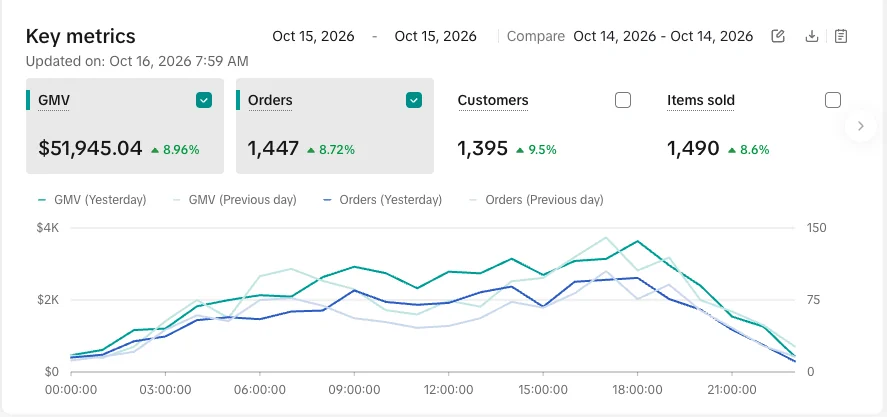Click the 8.6% Items sold change
Viewport: 887px width, 417px height.
click(748, 150)
